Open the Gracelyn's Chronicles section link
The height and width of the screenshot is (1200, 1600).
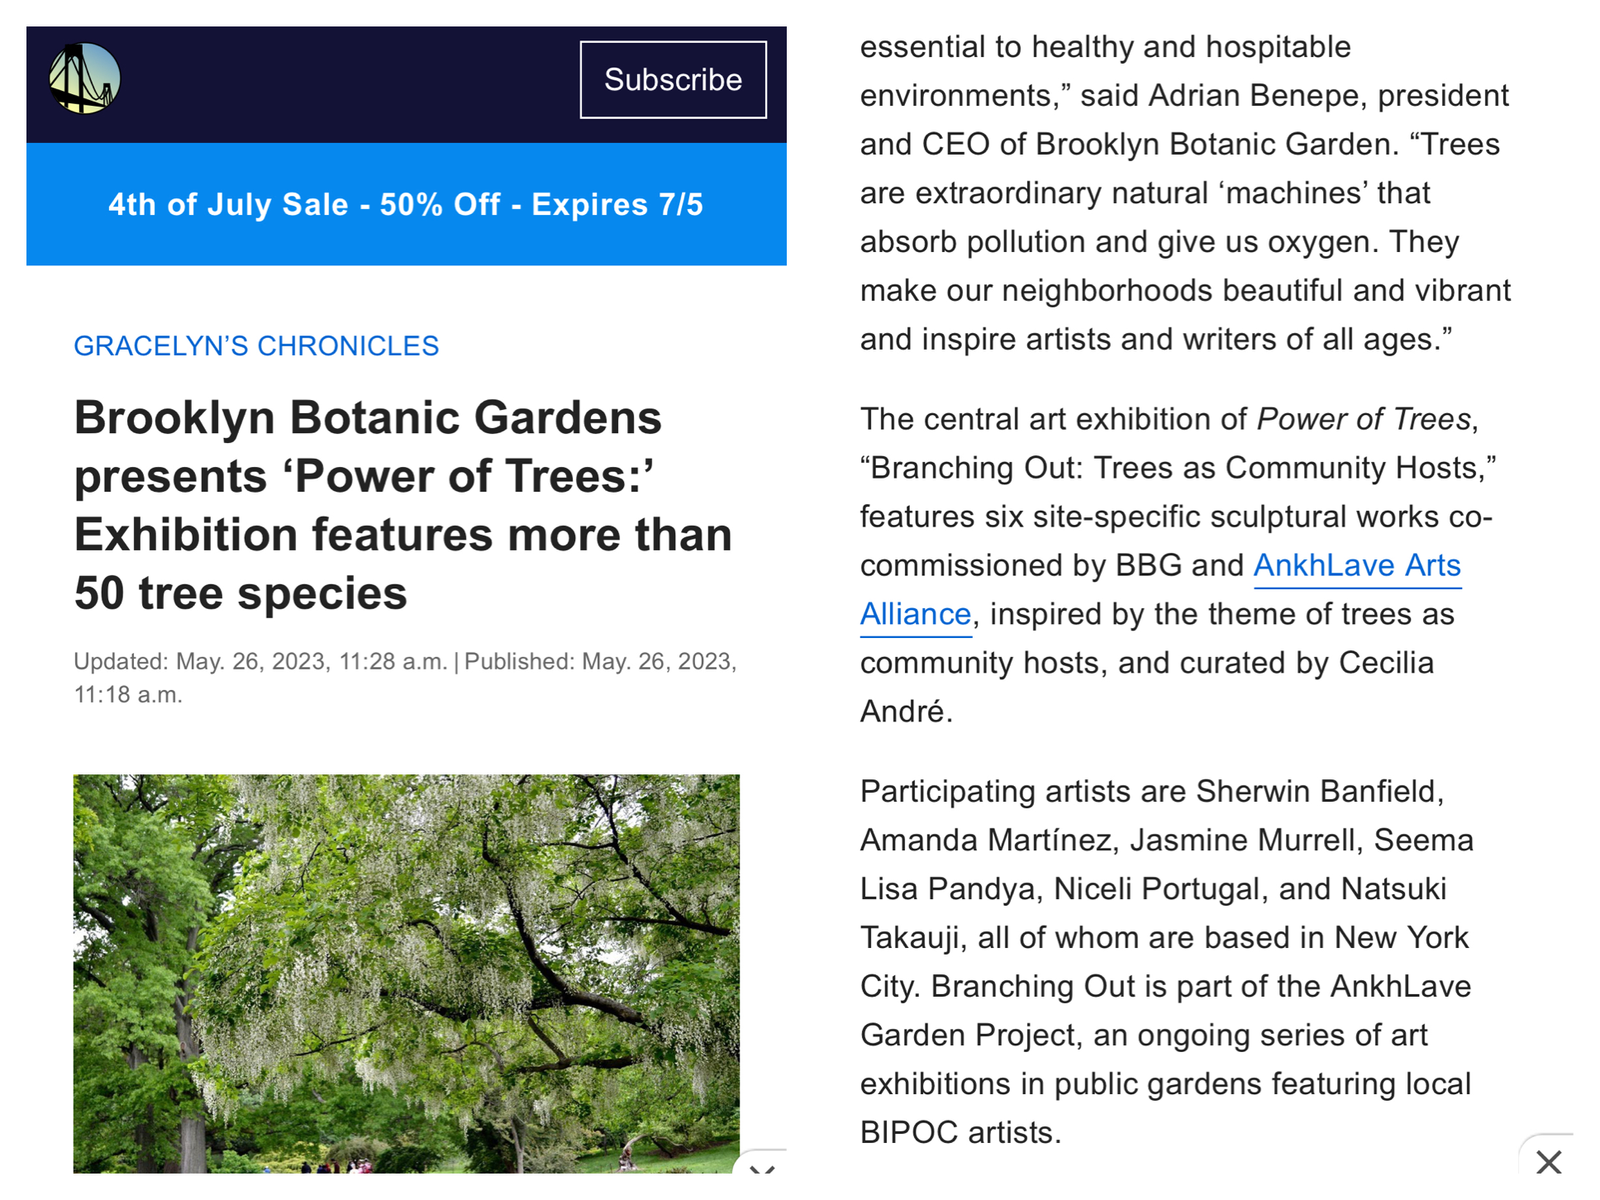[256, 346]
